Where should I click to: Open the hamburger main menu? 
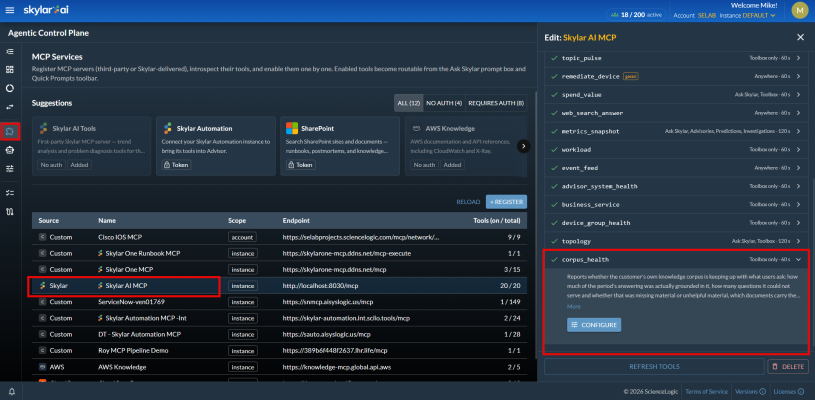pos(9,10)
